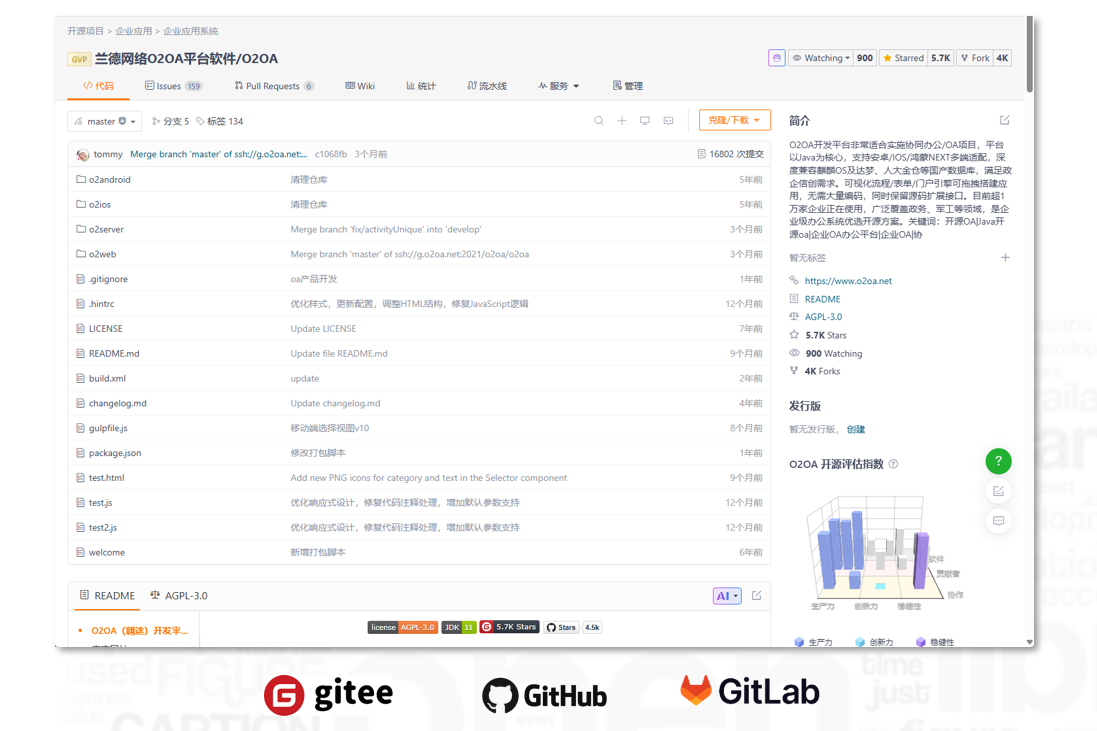Click the search icon in the file toolbar
This screenshot has width=1097, height=731.
pos(599,121)
